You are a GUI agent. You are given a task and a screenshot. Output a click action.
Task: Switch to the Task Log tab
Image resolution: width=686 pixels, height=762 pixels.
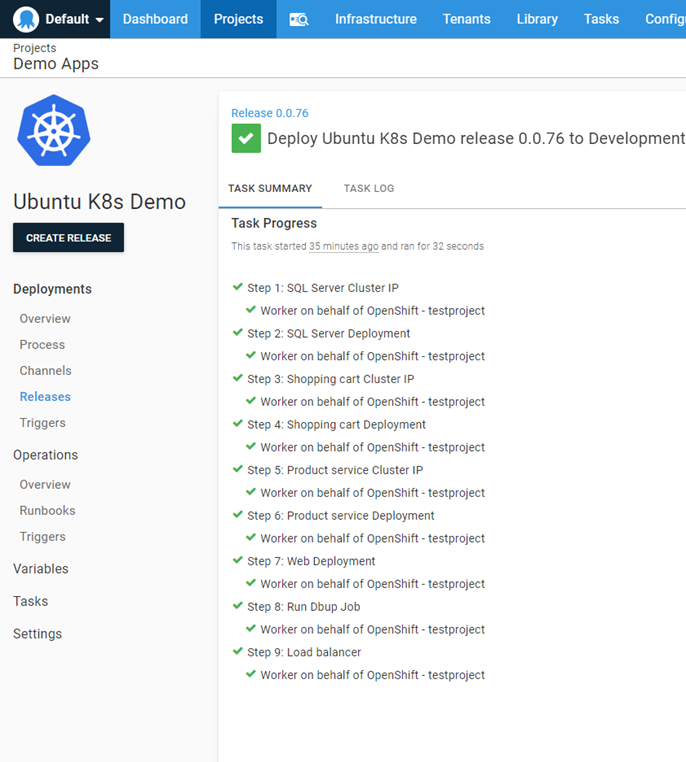pyautogui.click(x=369, y=188)
